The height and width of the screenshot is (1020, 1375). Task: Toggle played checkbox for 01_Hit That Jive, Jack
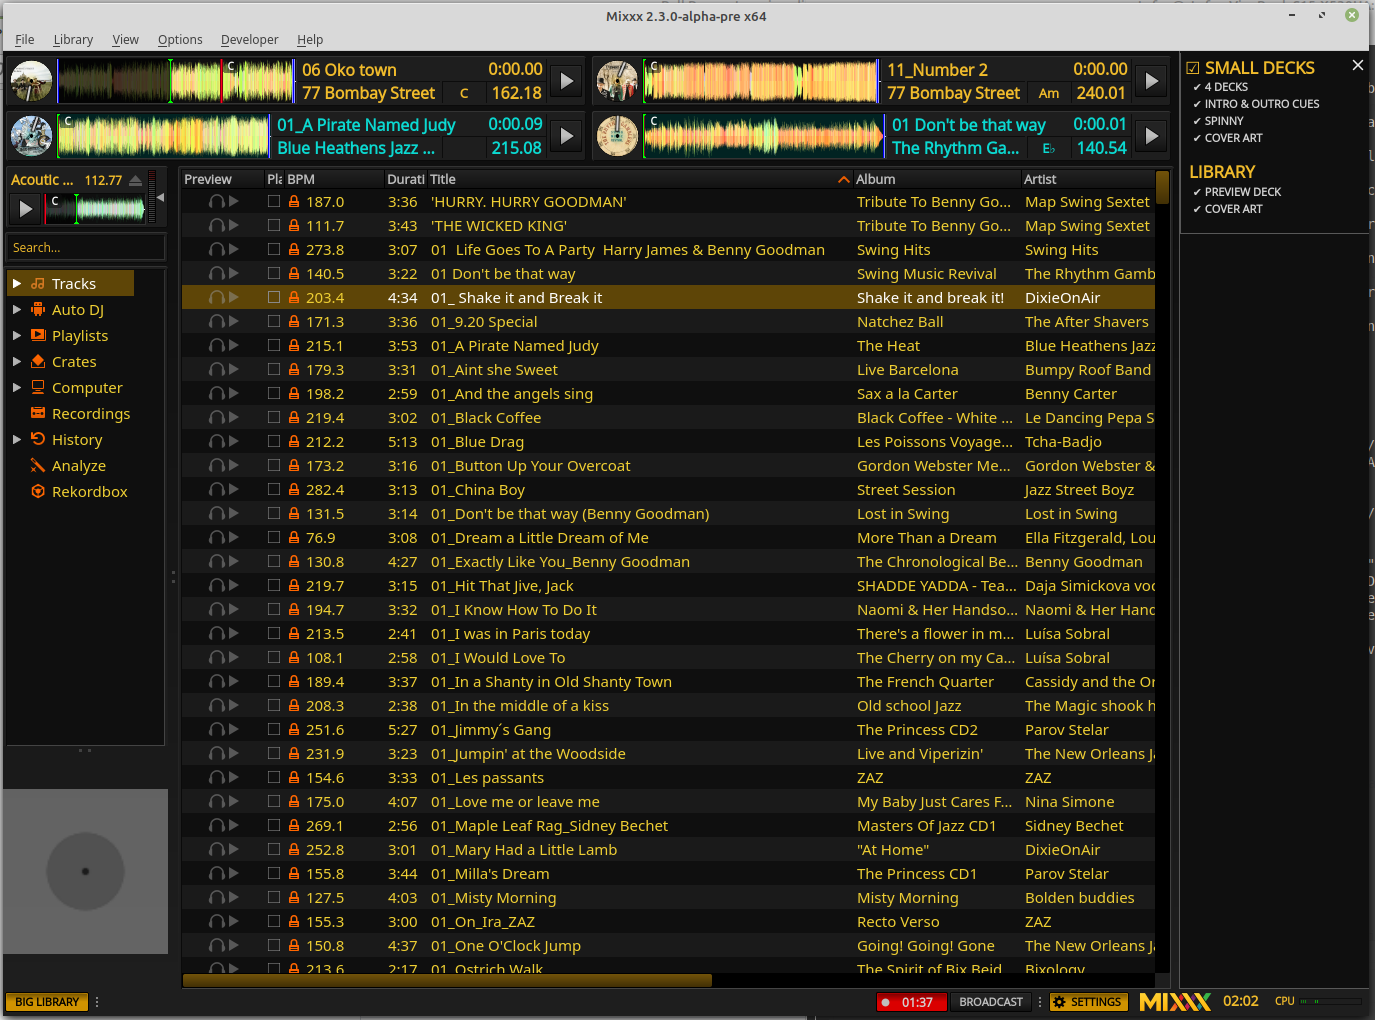tap(274, 586)
